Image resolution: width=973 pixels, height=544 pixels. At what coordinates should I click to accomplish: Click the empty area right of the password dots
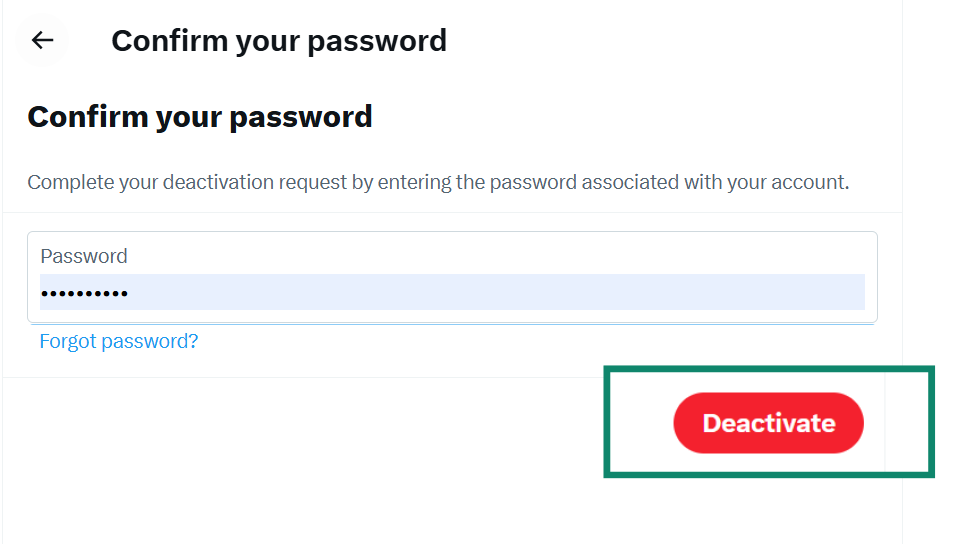pos(500,293)
